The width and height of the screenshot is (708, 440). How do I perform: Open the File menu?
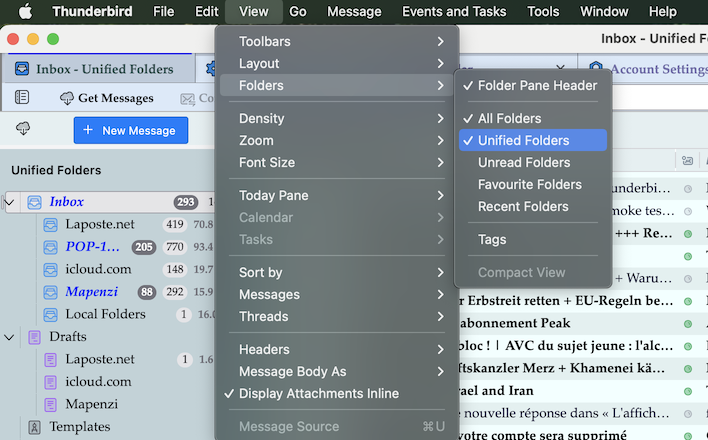click(163, 11)
